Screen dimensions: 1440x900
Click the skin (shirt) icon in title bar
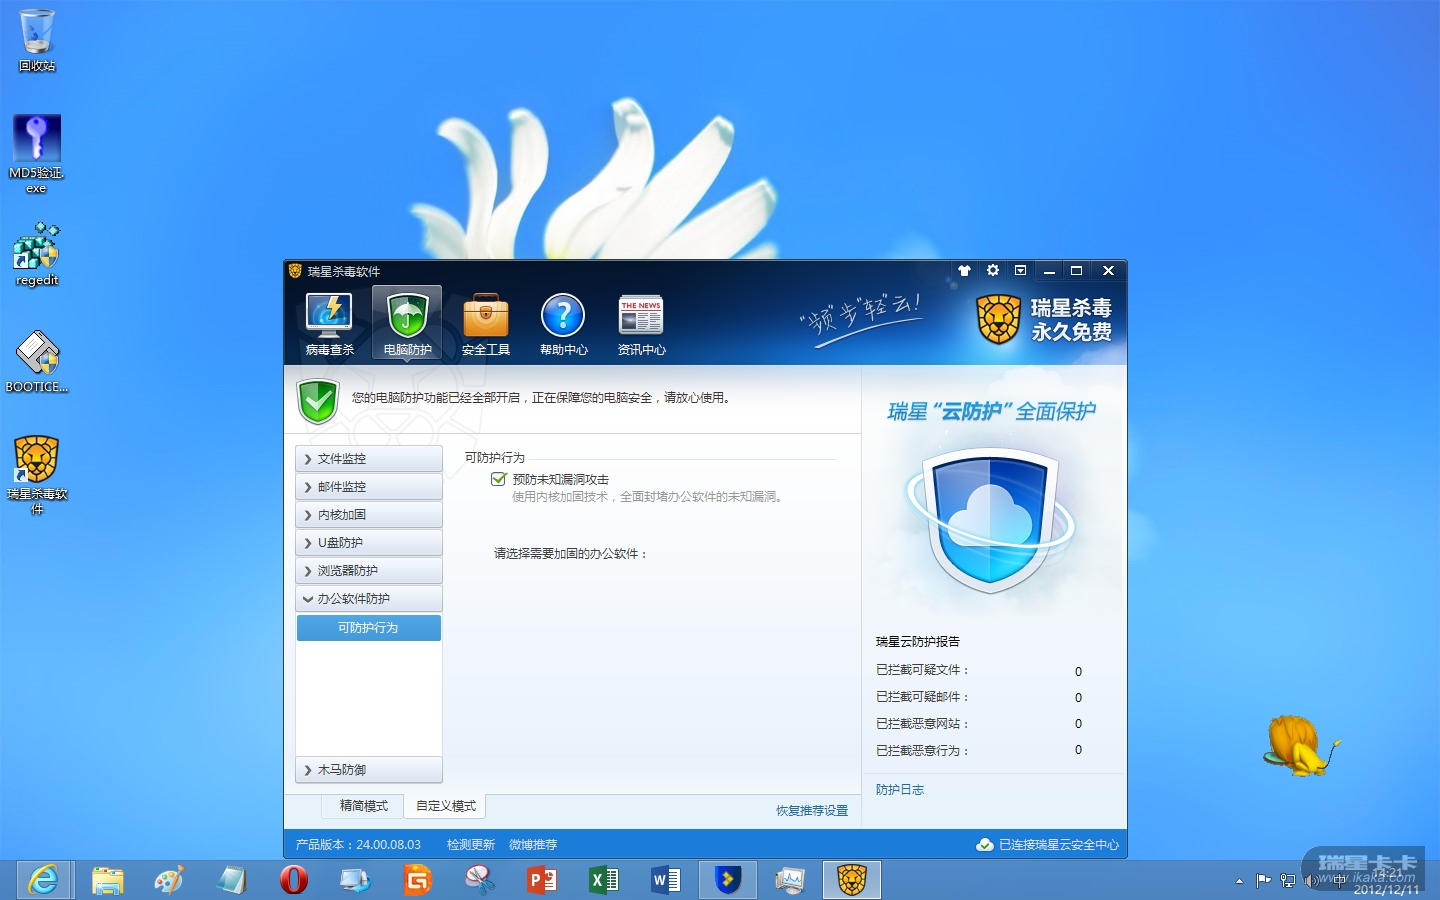pos(965,270)
